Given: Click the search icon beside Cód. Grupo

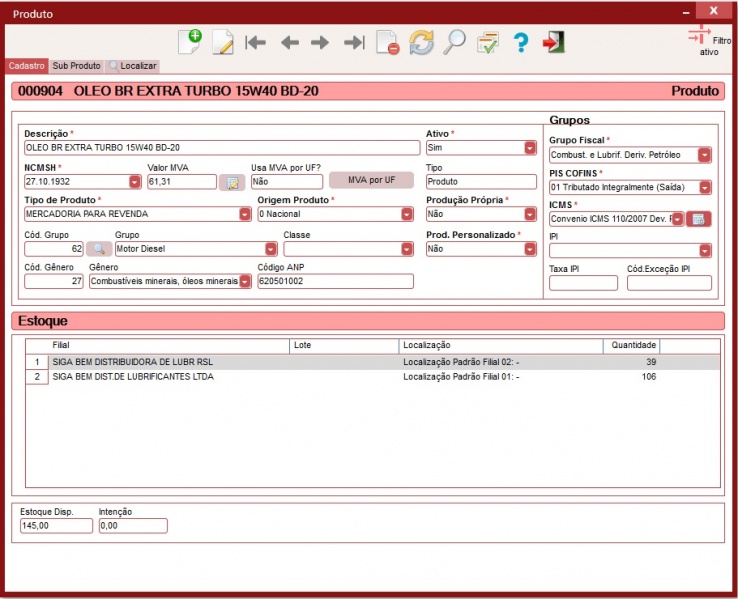Looking at the screenshot, I should (x=99, y=249).
